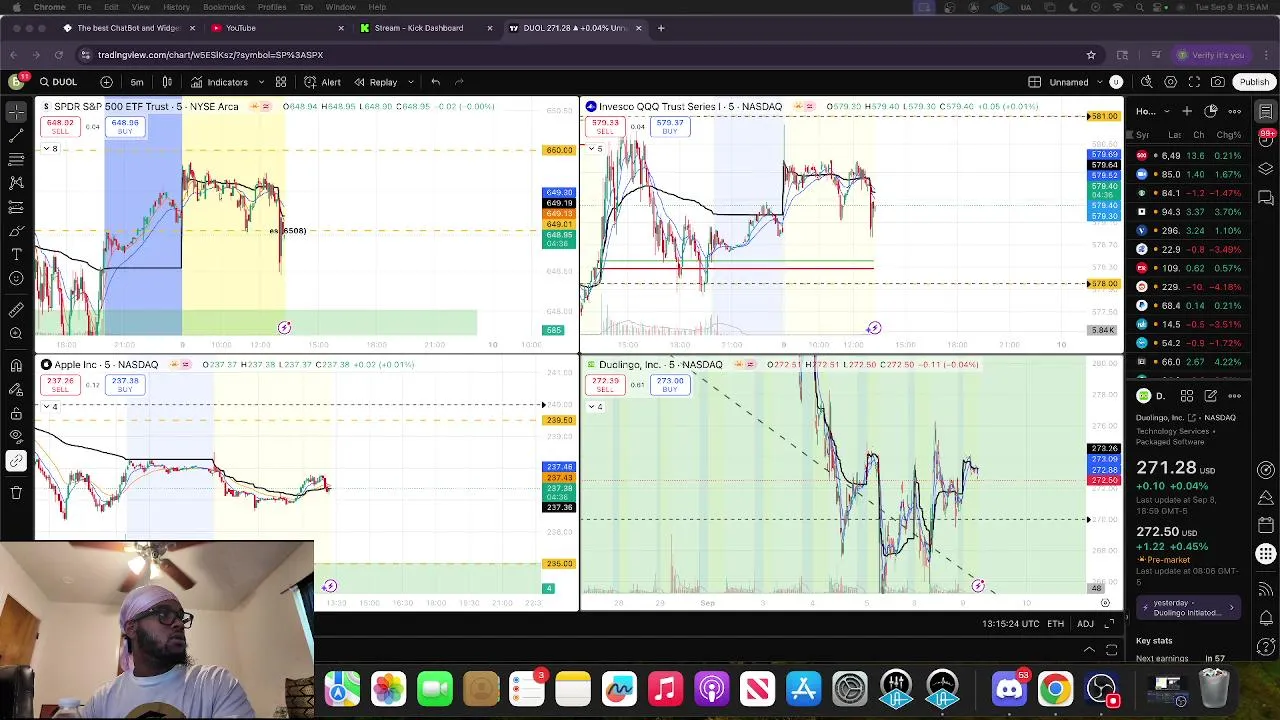Open the Duolingo chart time axis settings
This screenshot has width=1280, height=720.
click(1105, 603)
